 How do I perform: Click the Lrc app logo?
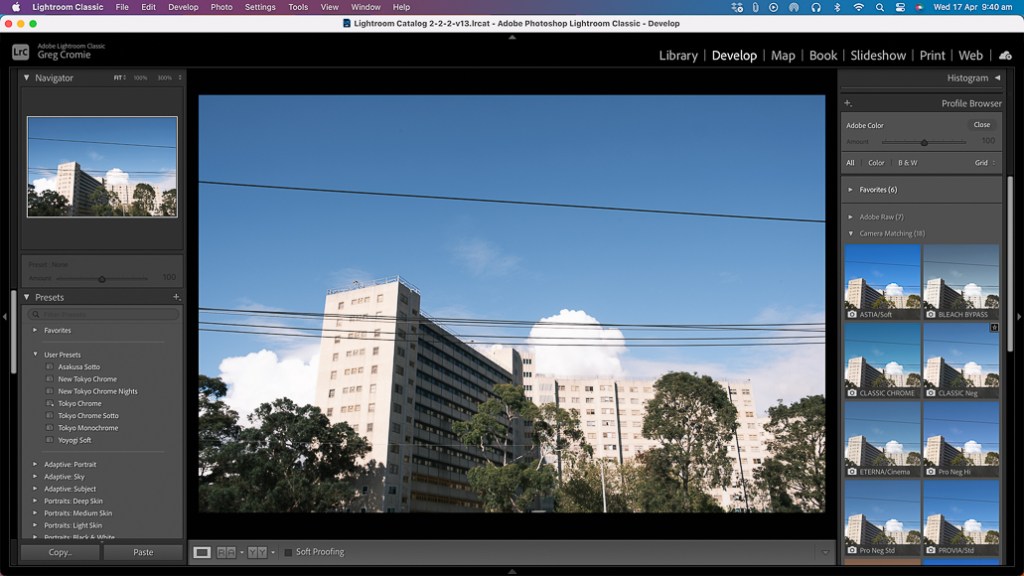[x=20, y=51]
